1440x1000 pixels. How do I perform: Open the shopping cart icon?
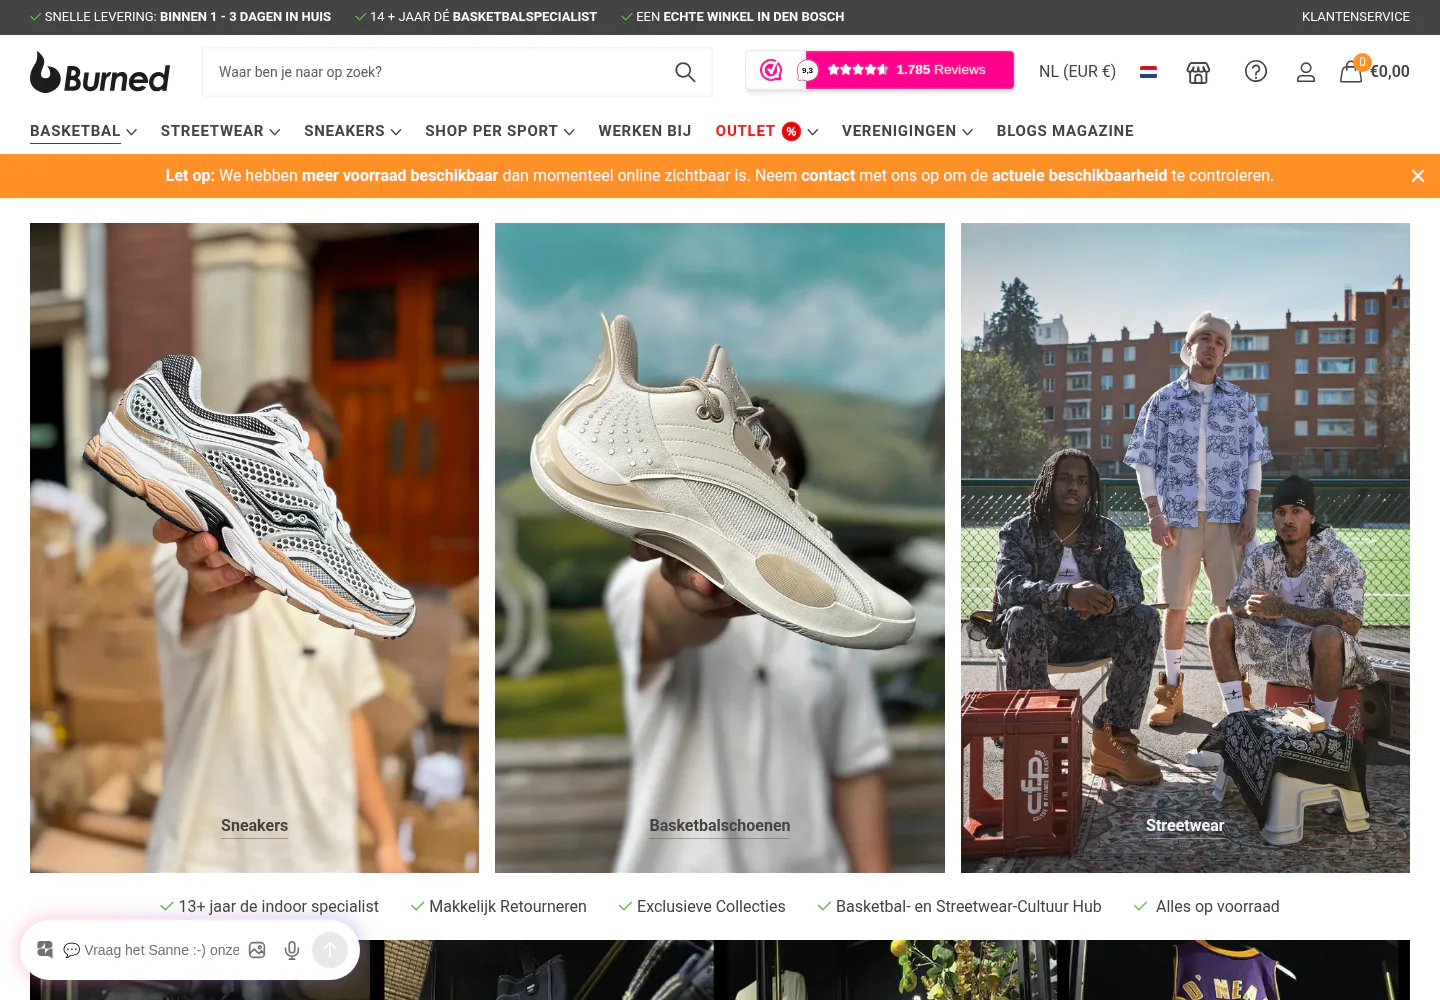(1351, 71)
